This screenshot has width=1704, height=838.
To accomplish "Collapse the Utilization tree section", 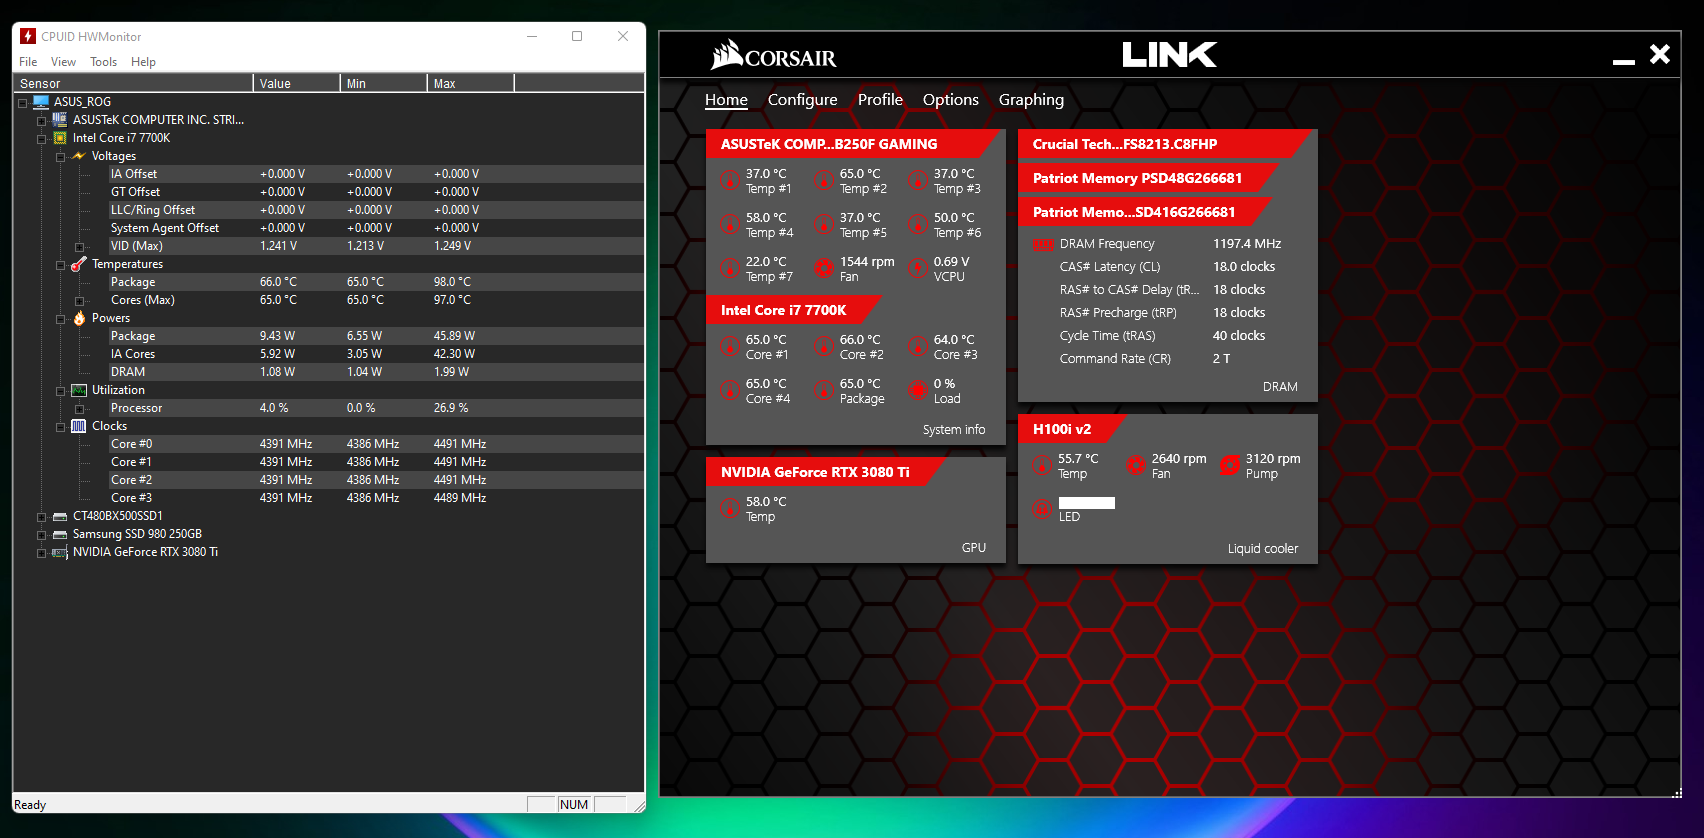I will pos(61,391).
